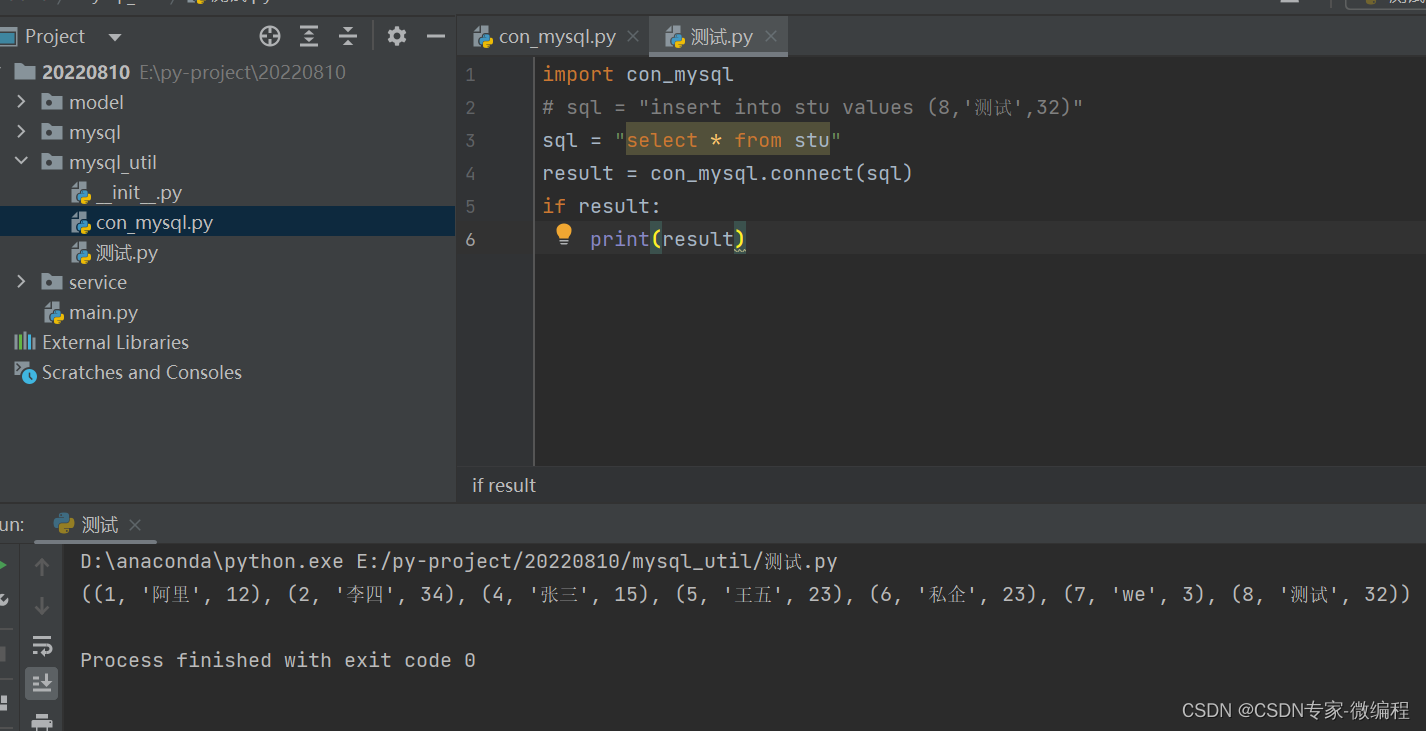Click the Select Opened File crosshair icon
The width and height of the screenshot is (1426, 731).
(270, 37)
